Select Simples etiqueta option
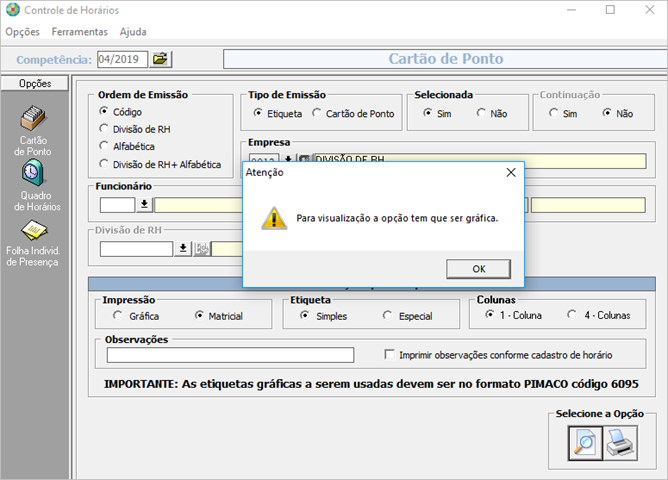 tap(305, 316)
